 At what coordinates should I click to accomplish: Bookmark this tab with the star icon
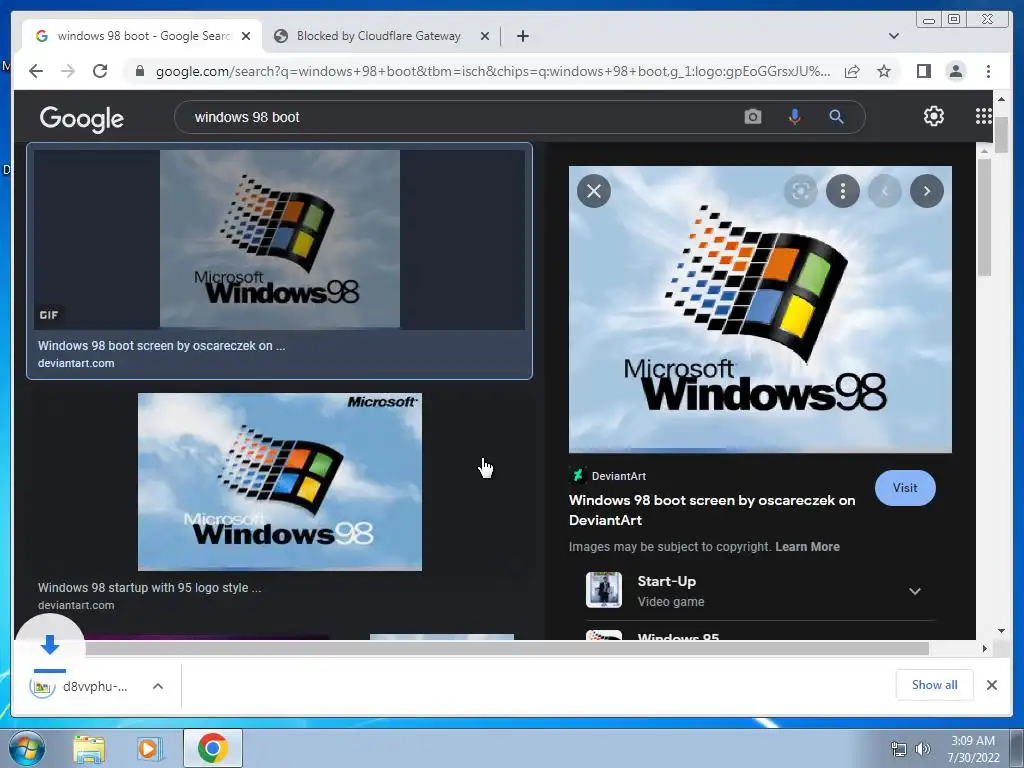pos(884,71)
